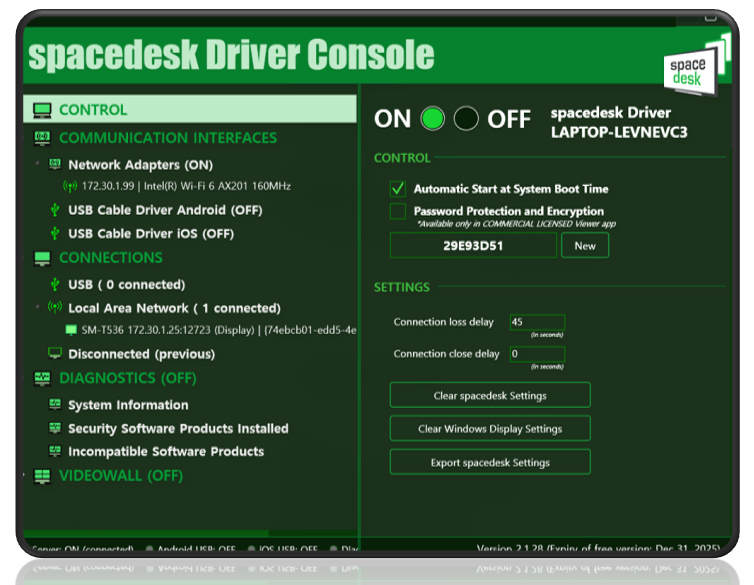The image size is (754, 585).
Task: Select USB Cable Driver Android (OFF)
Action: click(165, 210)
